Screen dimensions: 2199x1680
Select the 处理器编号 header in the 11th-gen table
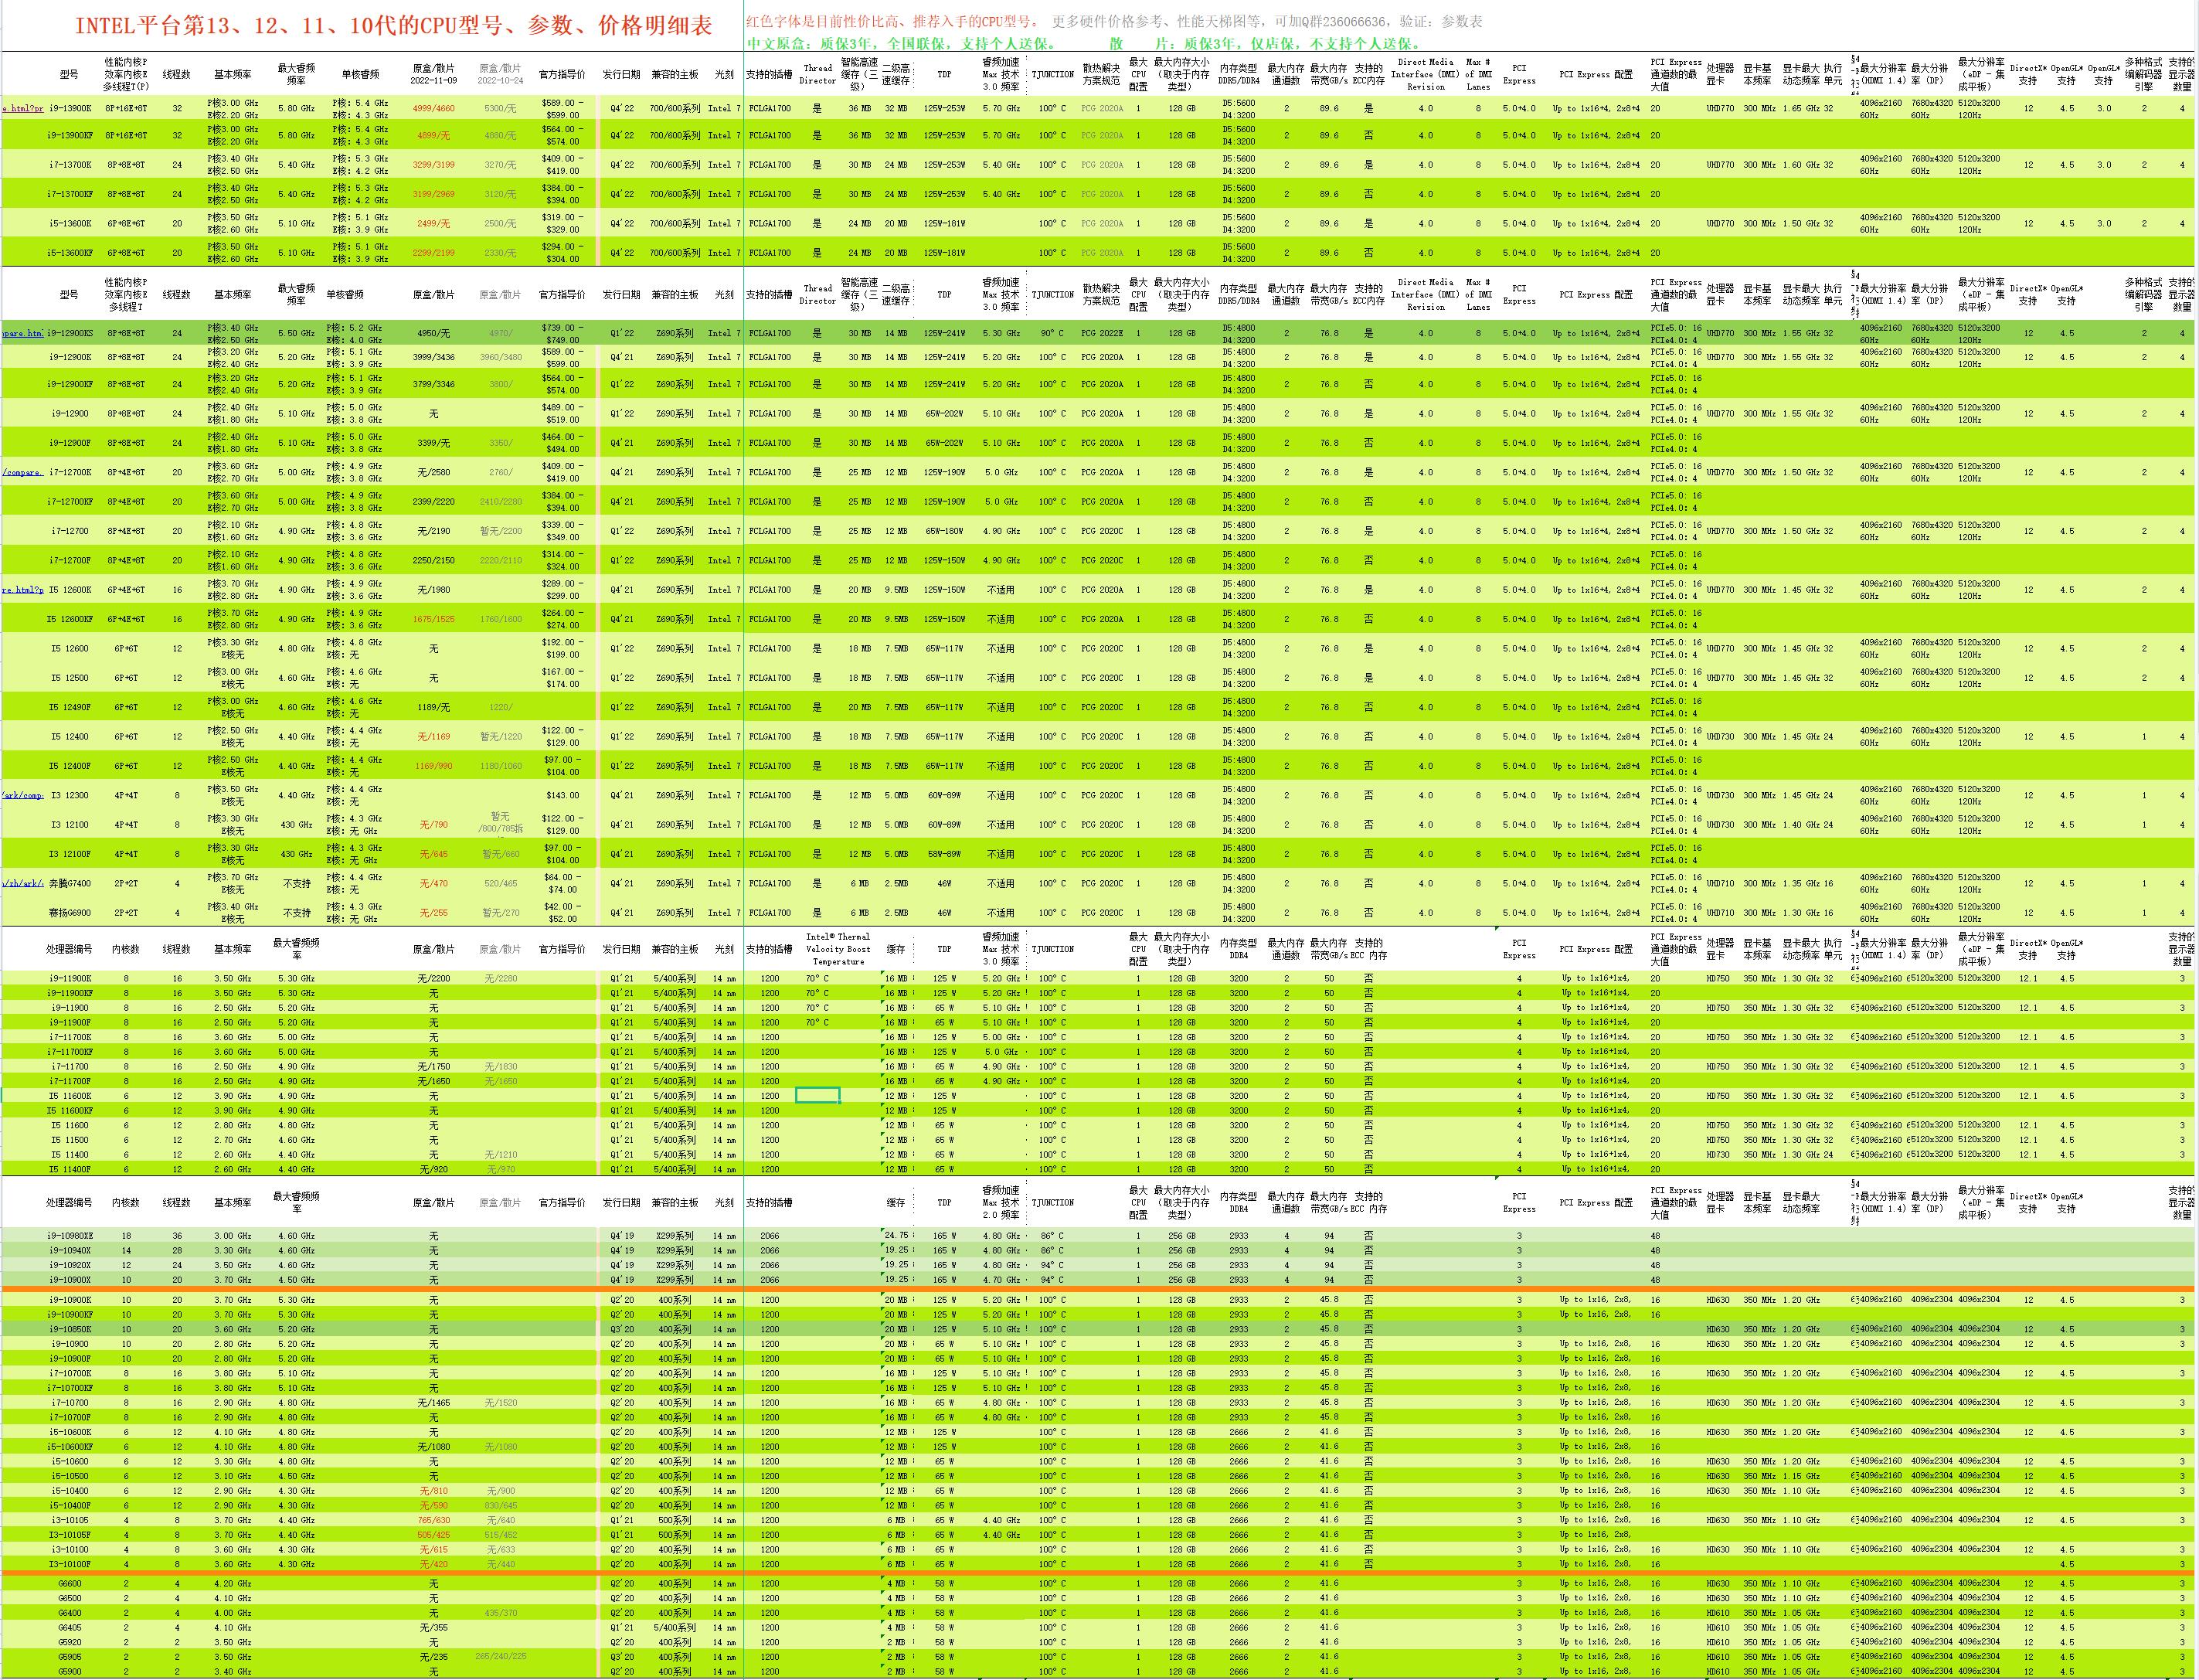coord(69,949)
